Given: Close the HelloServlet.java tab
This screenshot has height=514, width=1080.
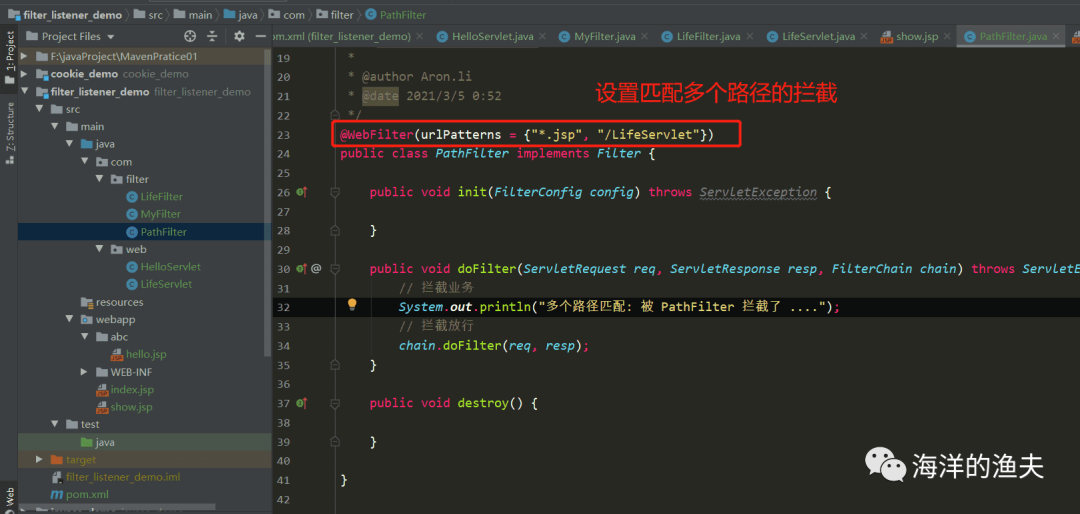Looking at the screenshot, I should point(543,36).
